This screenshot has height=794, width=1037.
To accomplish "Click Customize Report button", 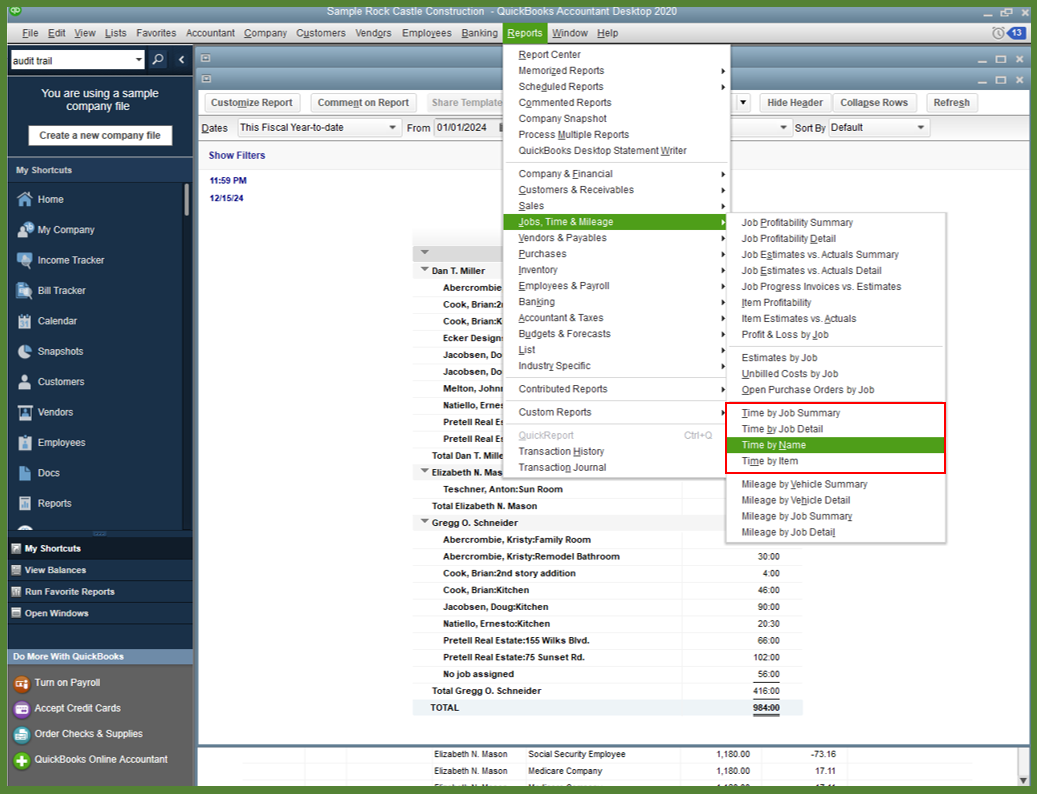I will pyautogui.click(x=251, y=102).
